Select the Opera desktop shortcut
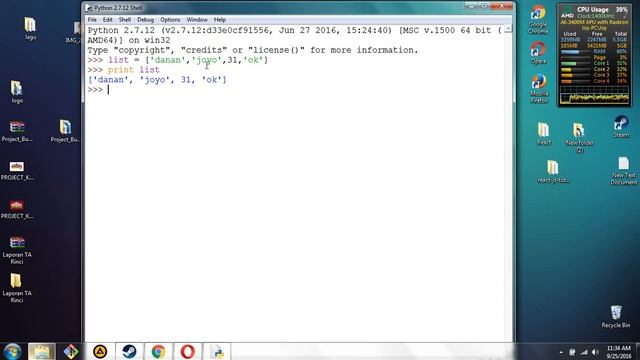The height and width of the screenshot is (360, 640). click(538, 53)
